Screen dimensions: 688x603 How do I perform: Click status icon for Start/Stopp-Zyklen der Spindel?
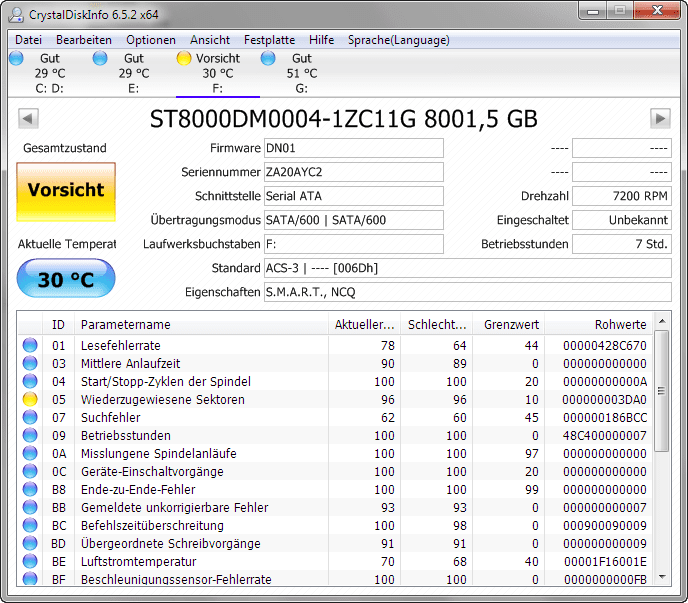click(x=30, y=381)
